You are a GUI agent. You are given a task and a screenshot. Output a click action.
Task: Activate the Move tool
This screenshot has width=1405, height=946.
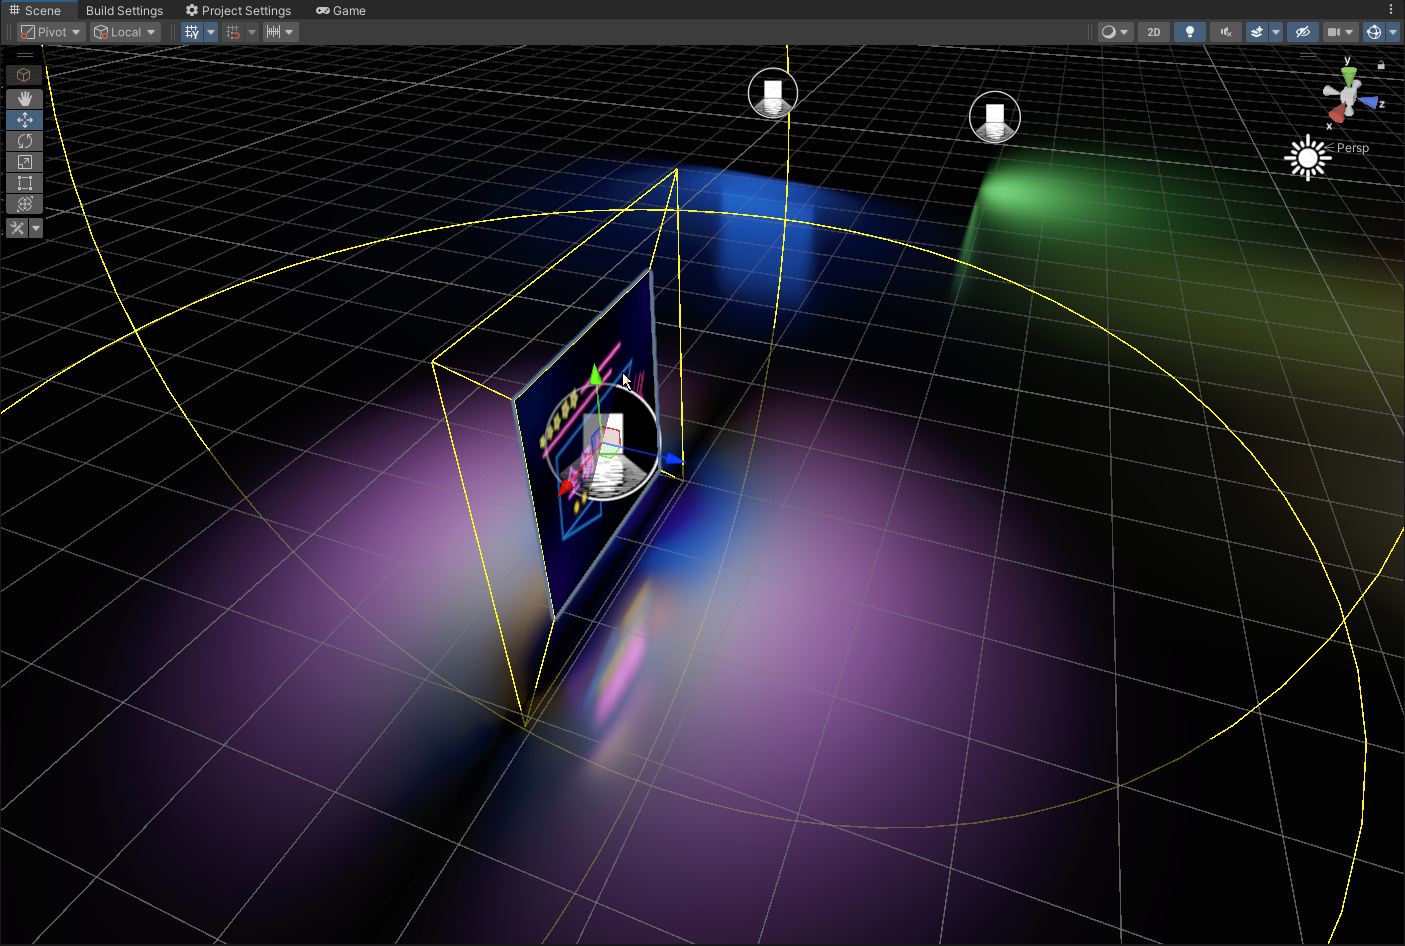24,120
